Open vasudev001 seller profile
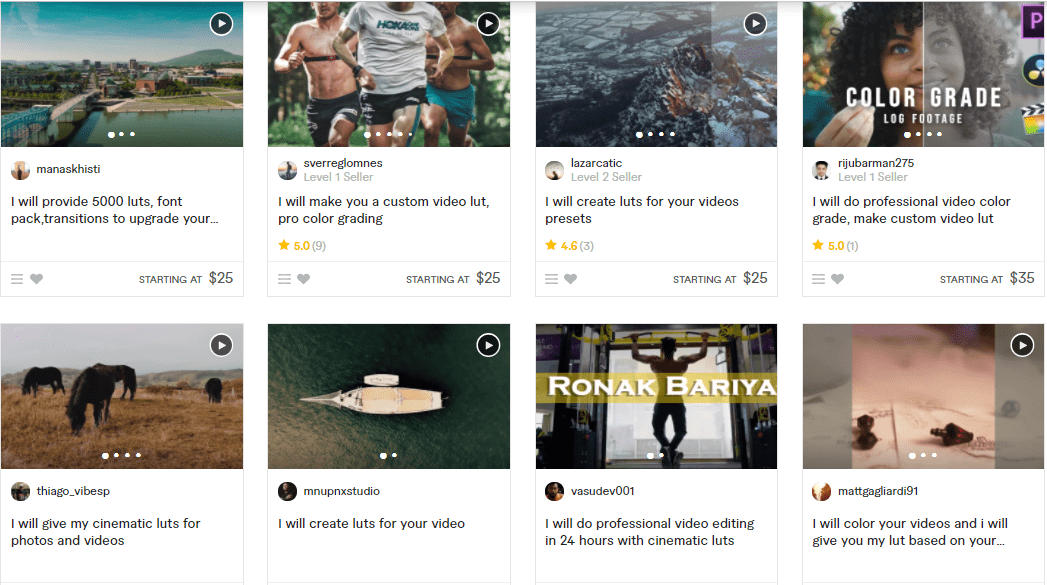Screen dimensions: 1047x585 (x=602, y=491)
